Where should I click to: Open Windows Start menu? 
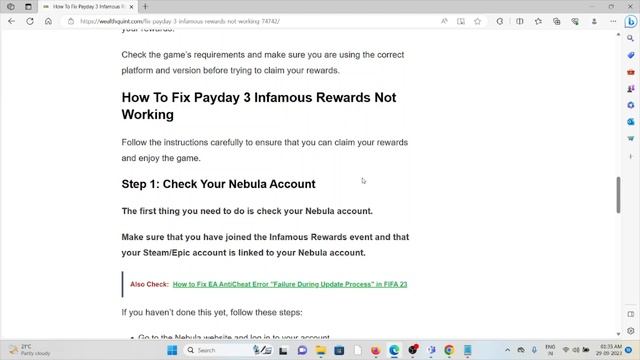coord(172,350)
